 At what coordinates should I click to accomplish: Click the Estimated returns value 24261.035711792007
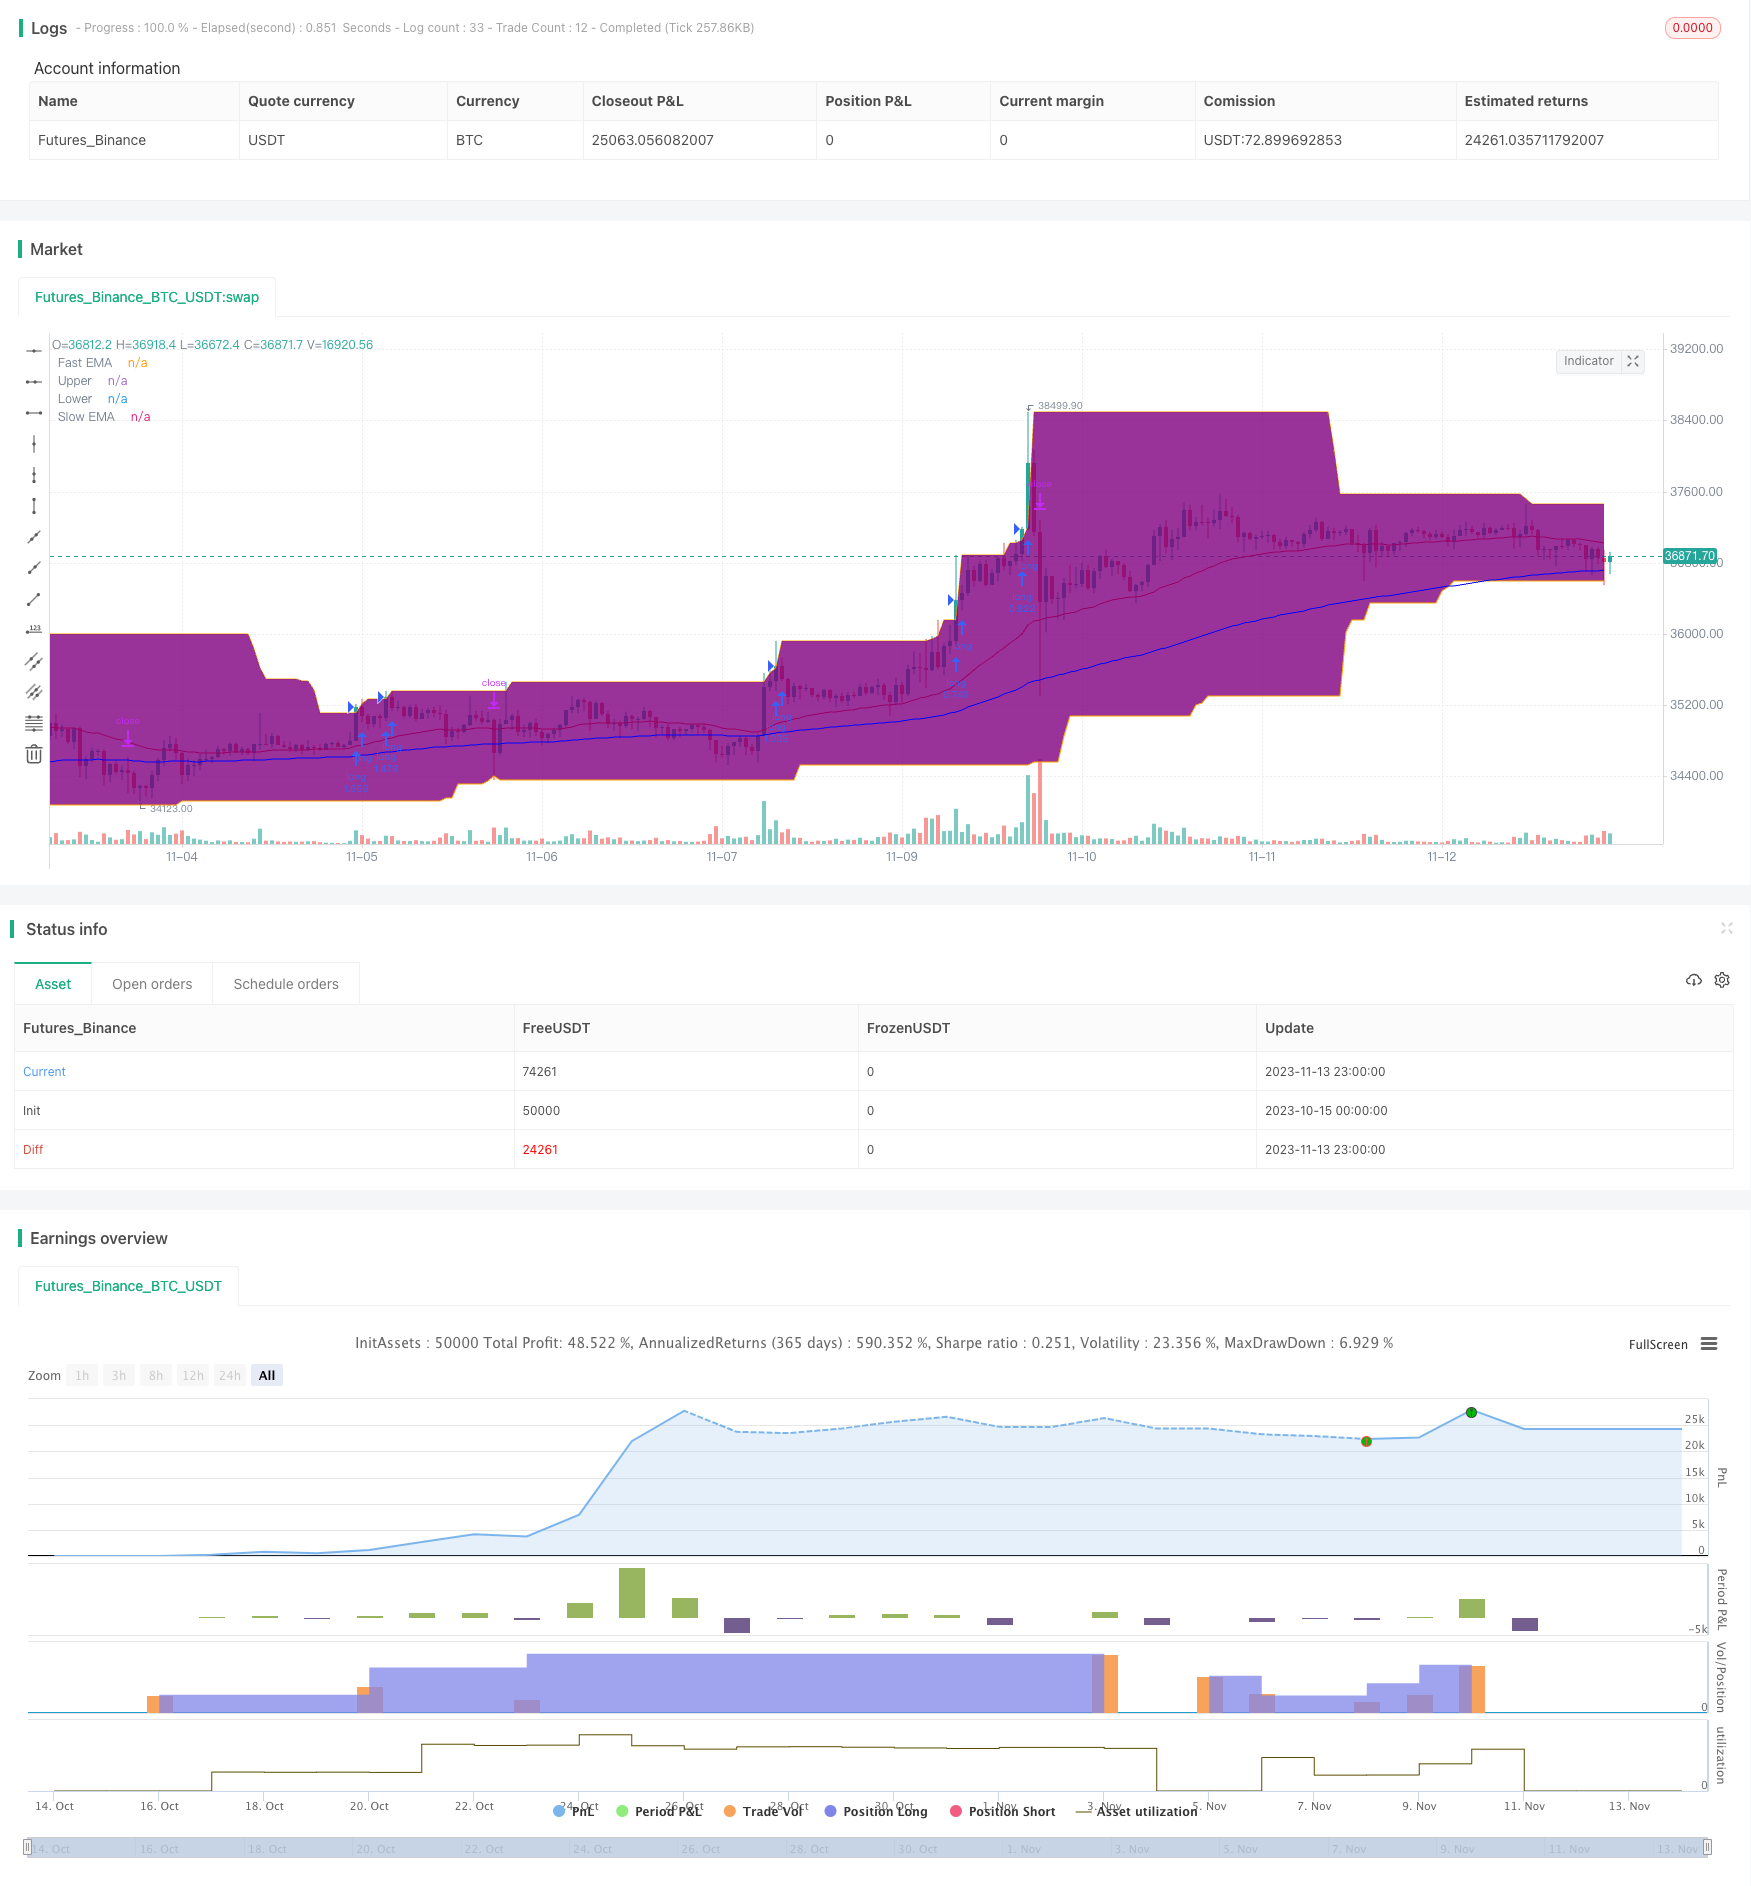tap(1534, 140)
